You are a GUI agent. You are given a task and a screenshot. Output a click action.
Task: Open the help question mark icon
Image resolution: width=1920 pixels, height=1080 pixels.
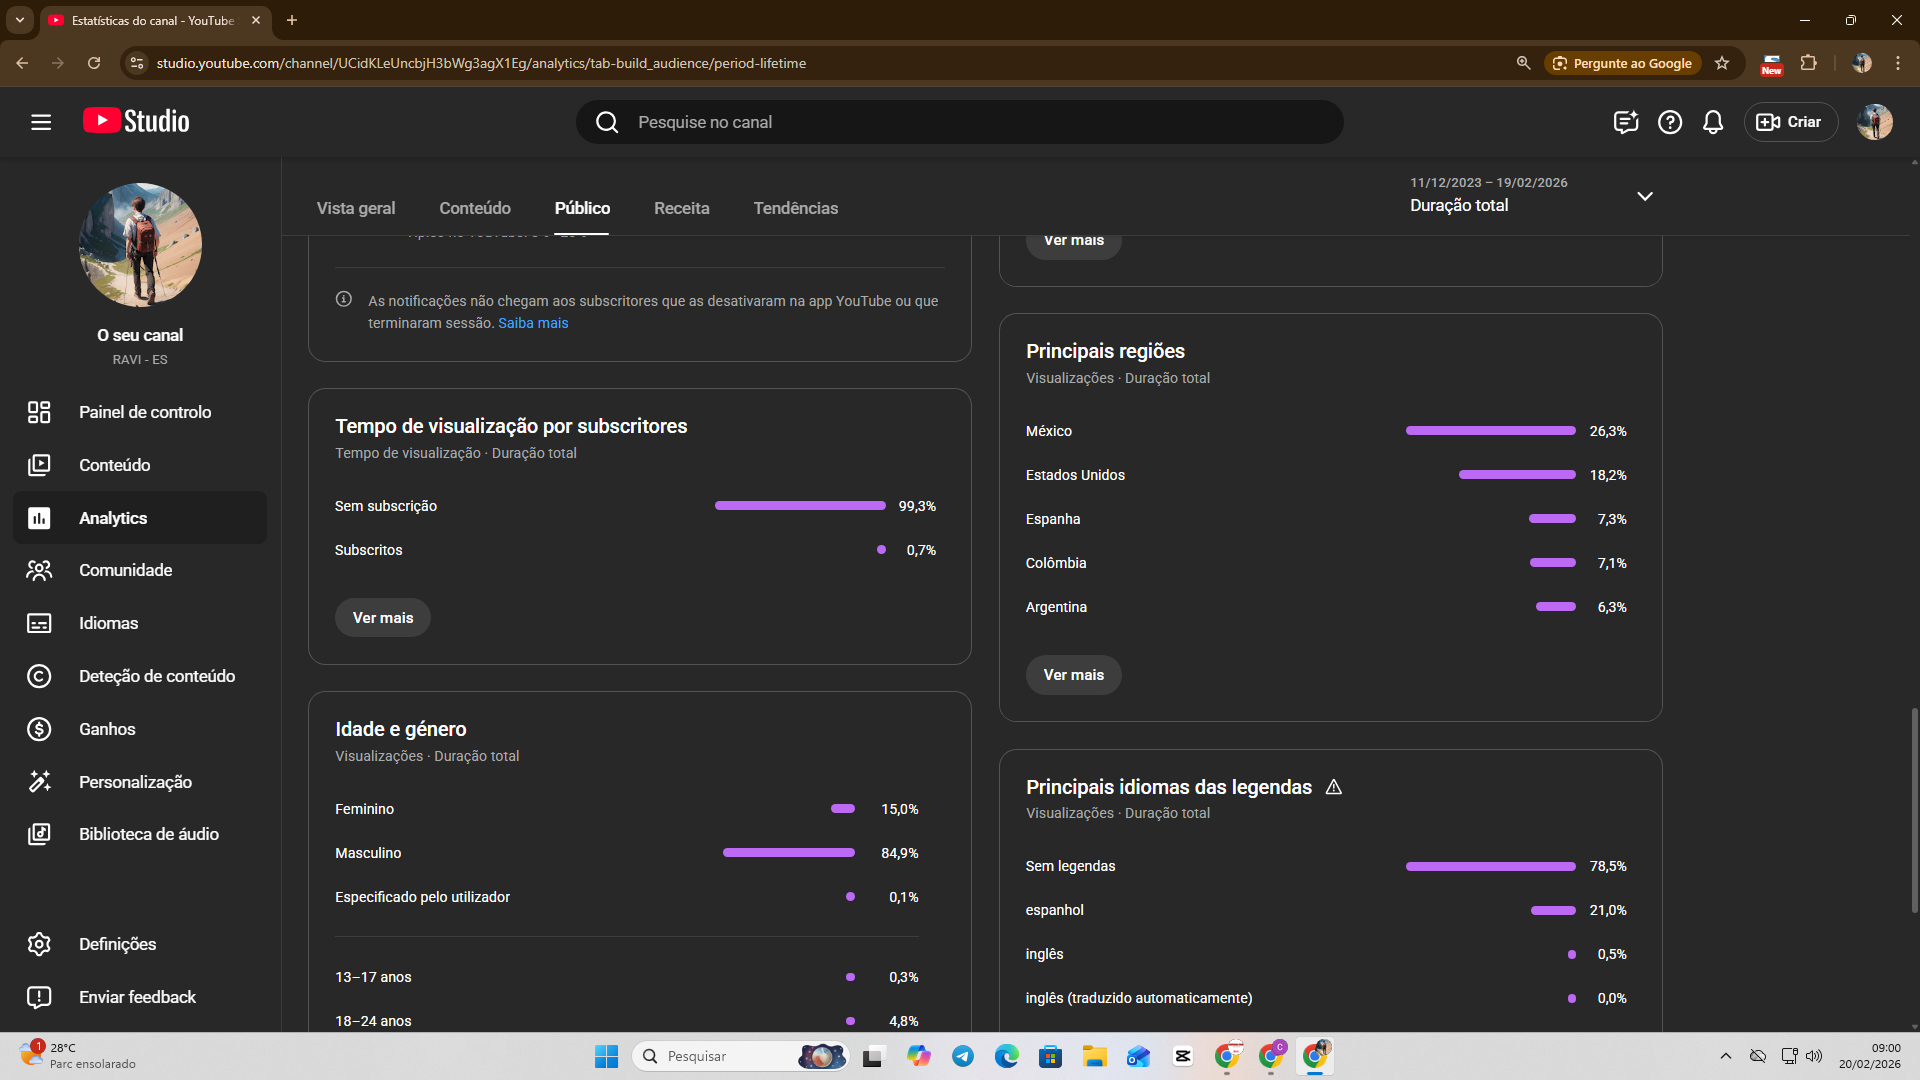[x=1669, y=122]
